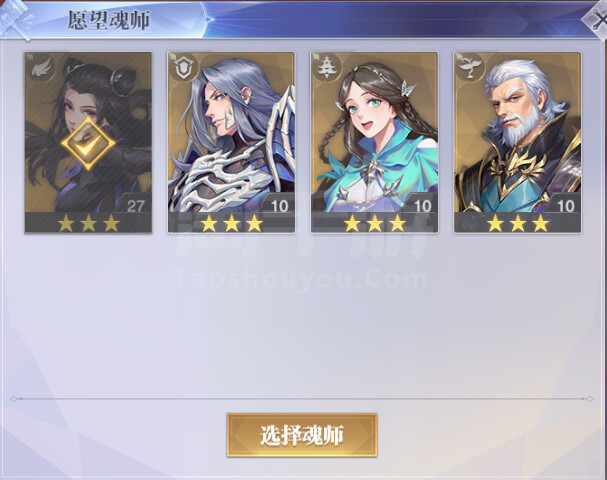Select the white-bearded elder card
Image resolution: width=607 pixels, height=480 pixels.
[518, 142]
